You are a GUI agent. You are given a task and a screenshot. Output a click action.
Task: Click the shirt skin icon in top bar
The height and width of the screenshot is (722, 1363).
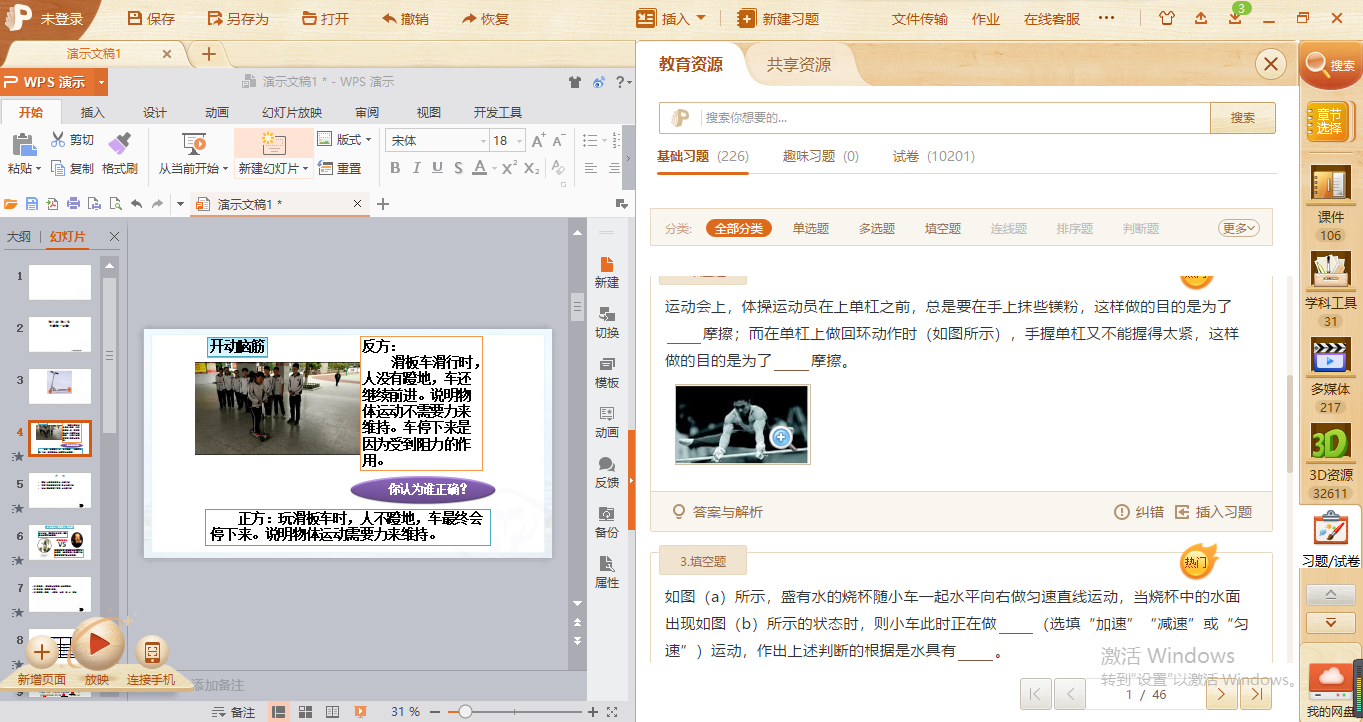click(1167, 18)
